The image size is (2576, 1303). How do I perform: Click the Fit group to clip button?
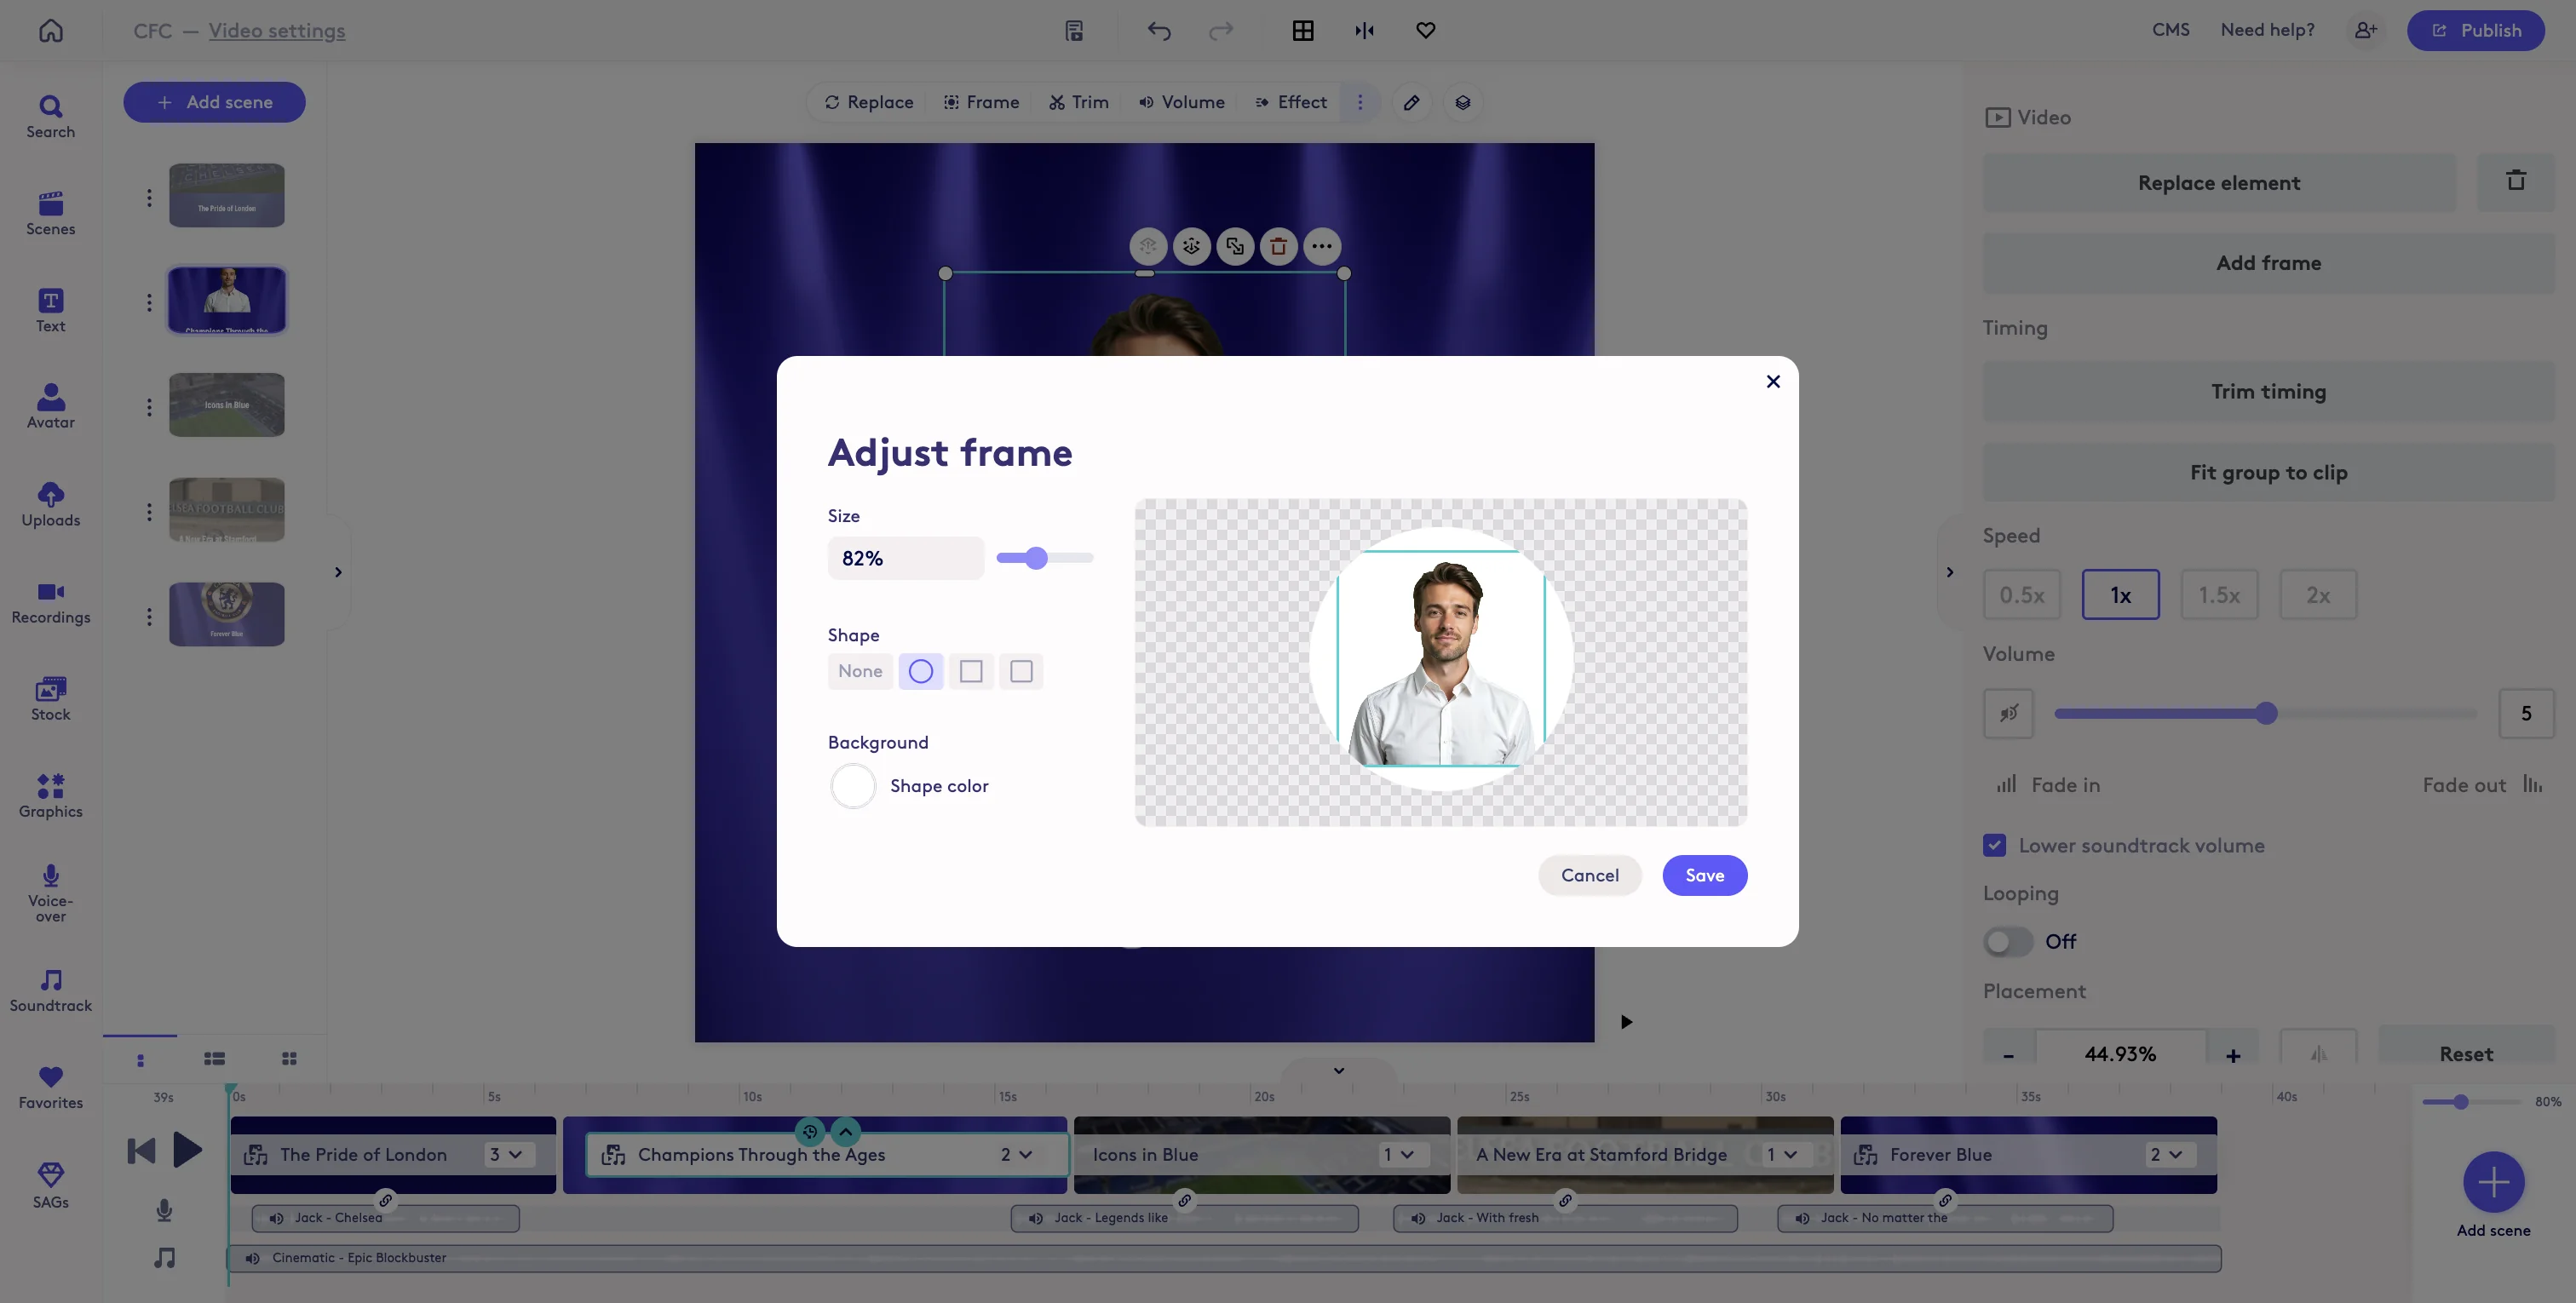coord(2267,472)
